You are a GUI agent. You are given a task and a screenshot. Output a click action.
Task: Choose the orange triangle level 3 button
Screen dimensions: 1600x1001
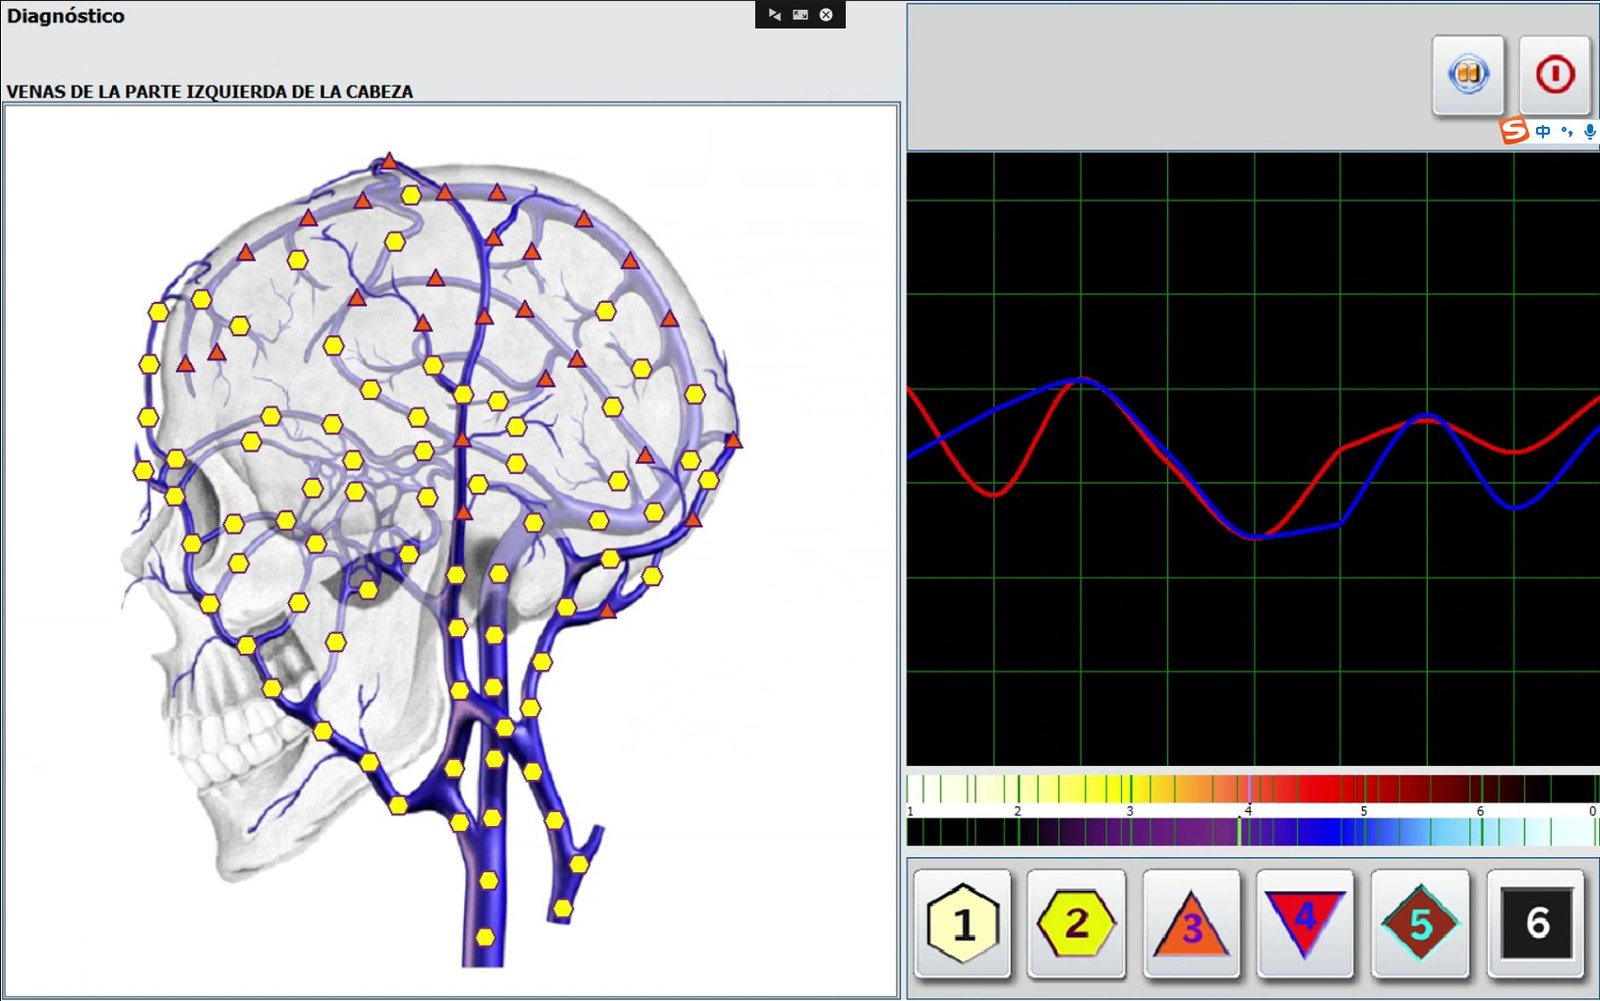click(1191, 923)
